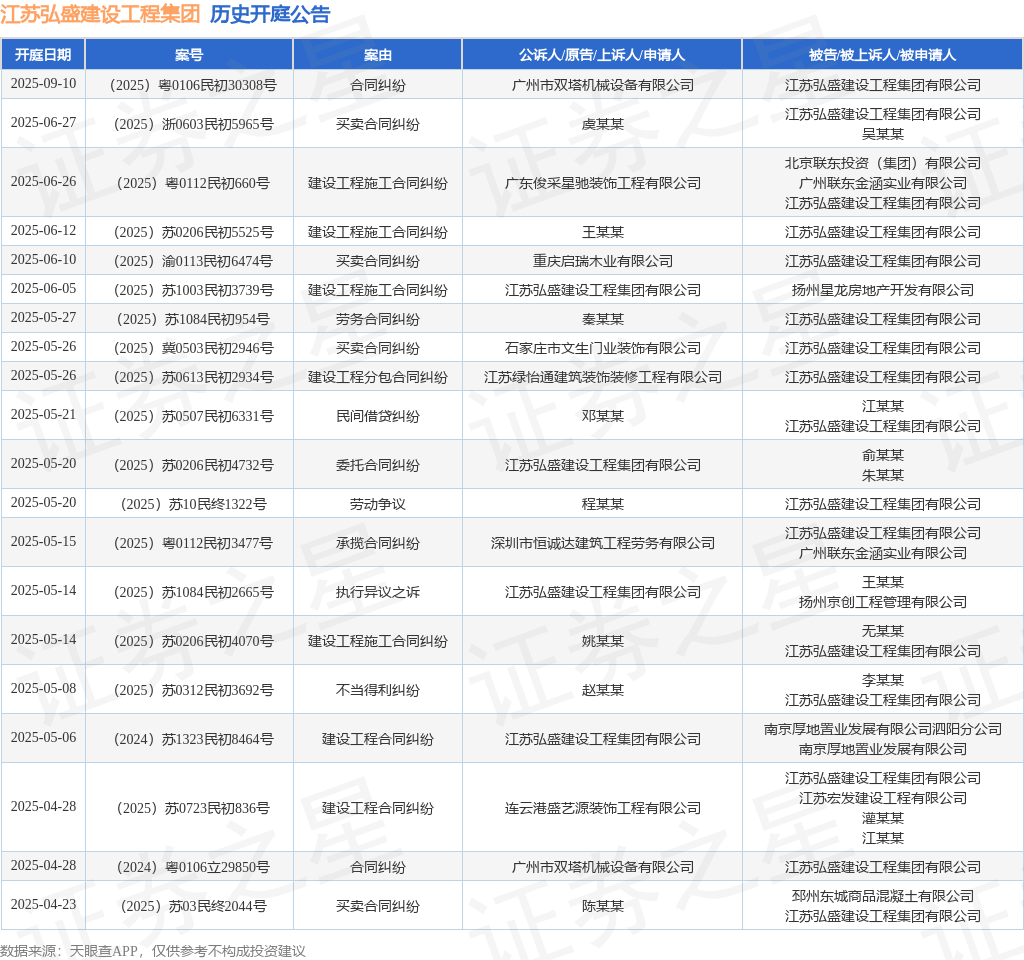Click defendant 江苏宏发建设工程有限公司
The width and height of the screenshot is (1024, 960).
(x=883, y=798)
